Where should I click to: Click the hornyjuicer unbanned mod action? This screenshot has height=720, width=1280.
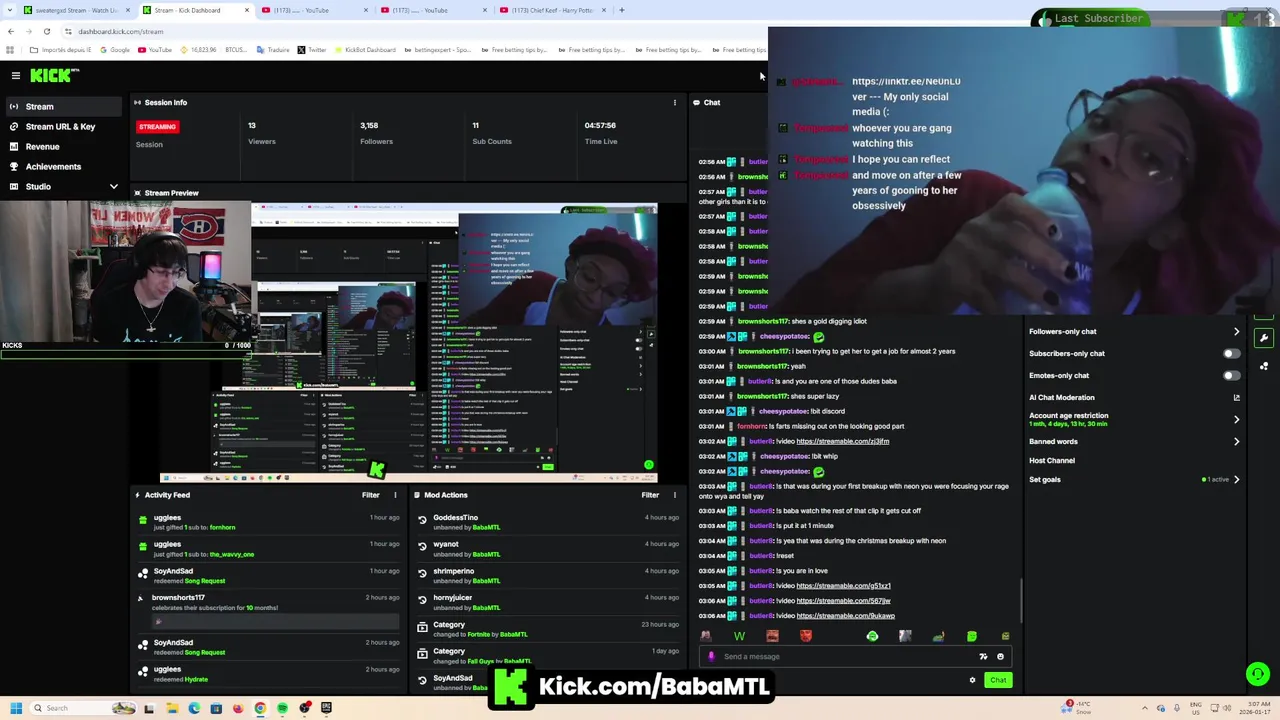tap(548, 602)
